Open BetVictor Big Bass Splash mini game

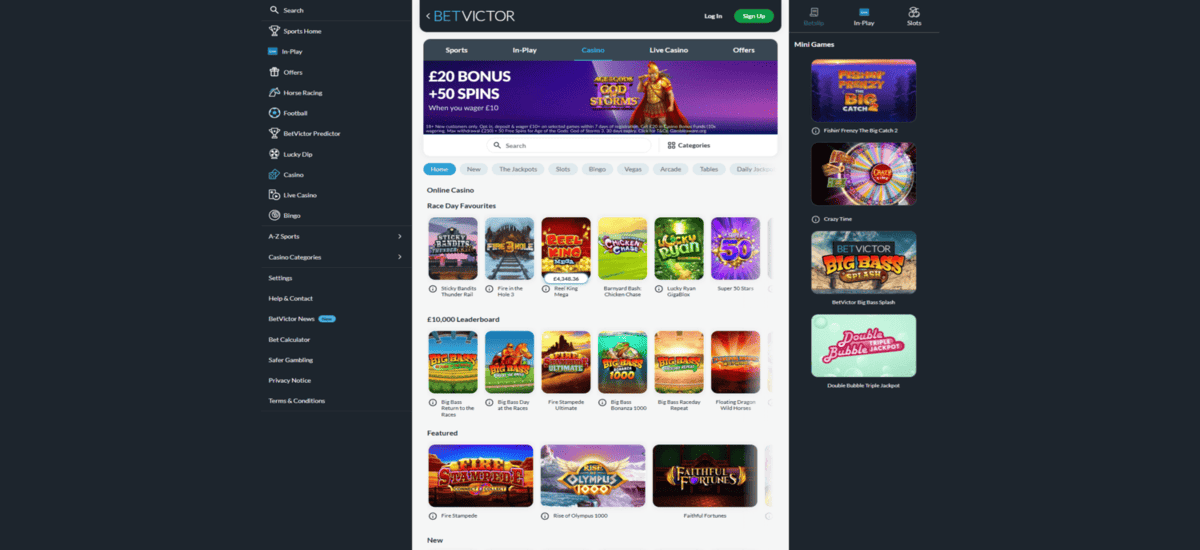tap(863, 263)
